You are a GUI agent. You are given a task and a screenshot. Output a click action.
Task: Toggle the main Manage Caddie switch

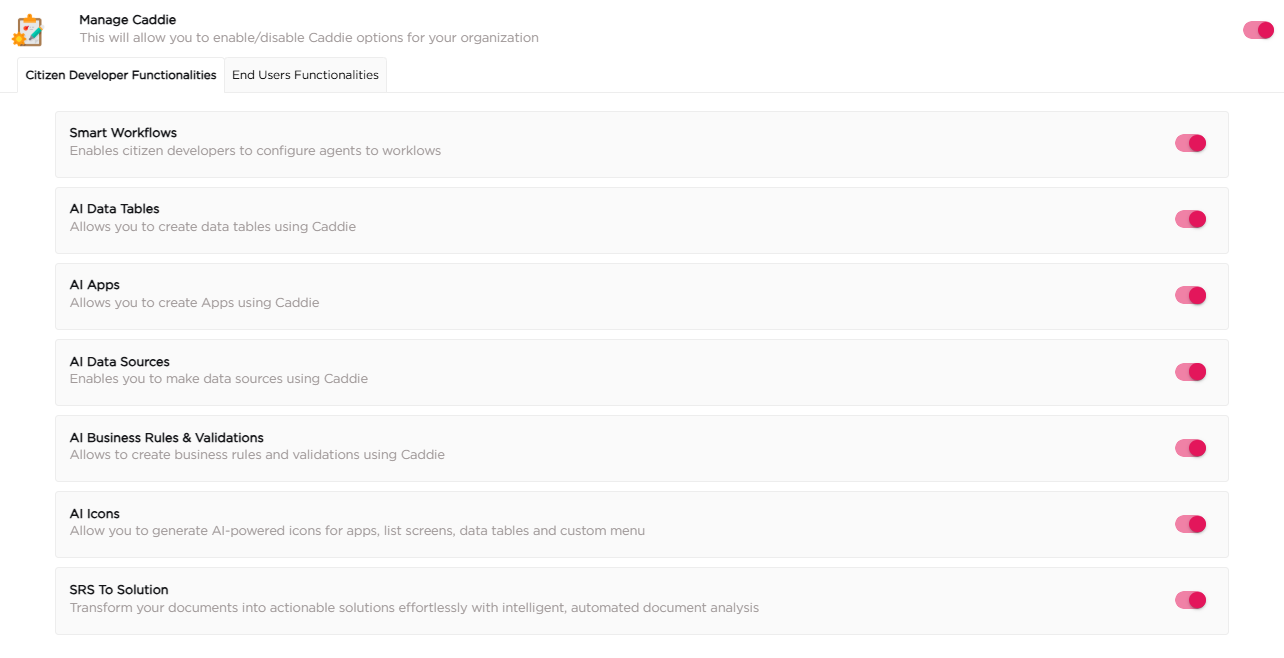(1258, 30)
